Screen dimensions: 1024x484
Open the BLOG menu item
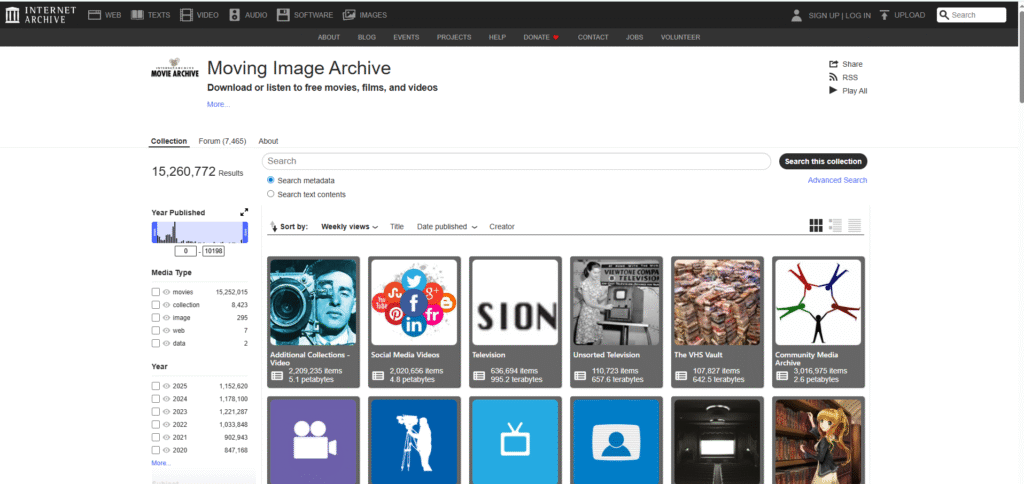pyautogui.click(x=367, y=37)
